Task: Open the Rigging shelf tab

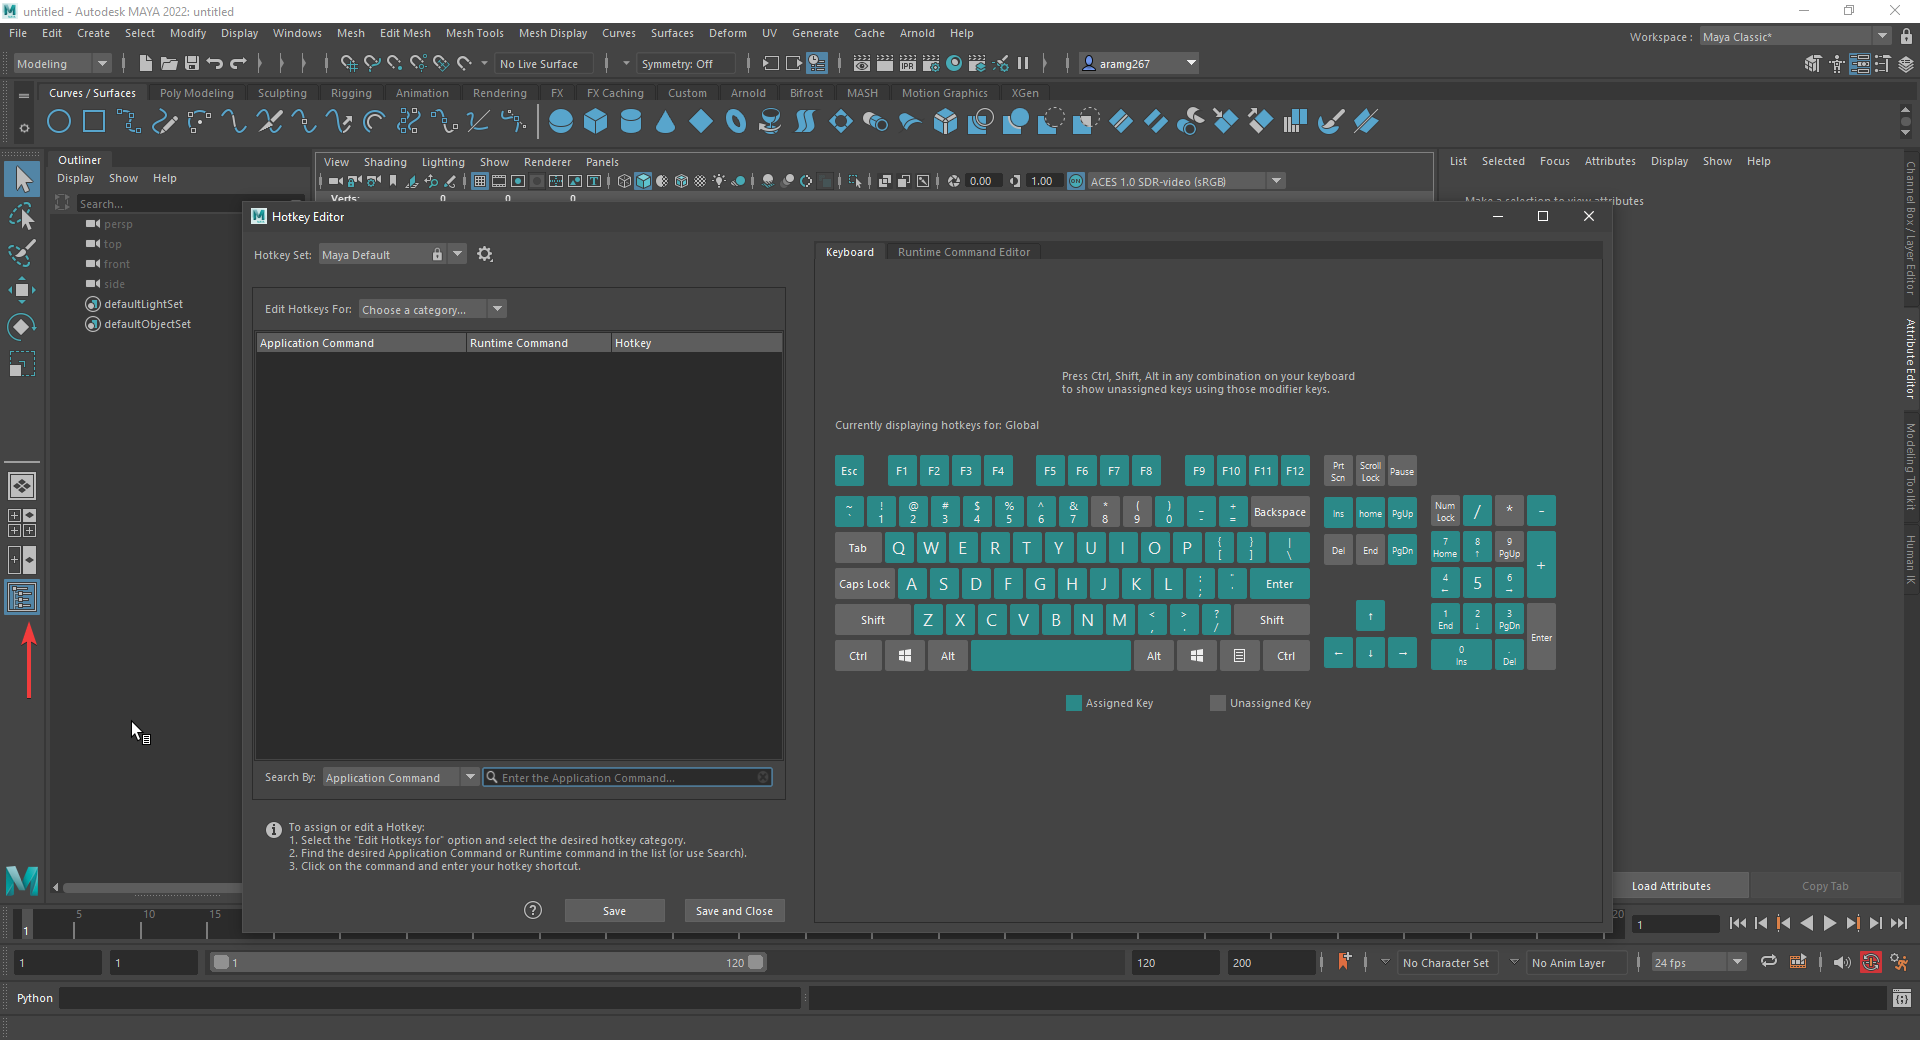Action: [351, 93]
